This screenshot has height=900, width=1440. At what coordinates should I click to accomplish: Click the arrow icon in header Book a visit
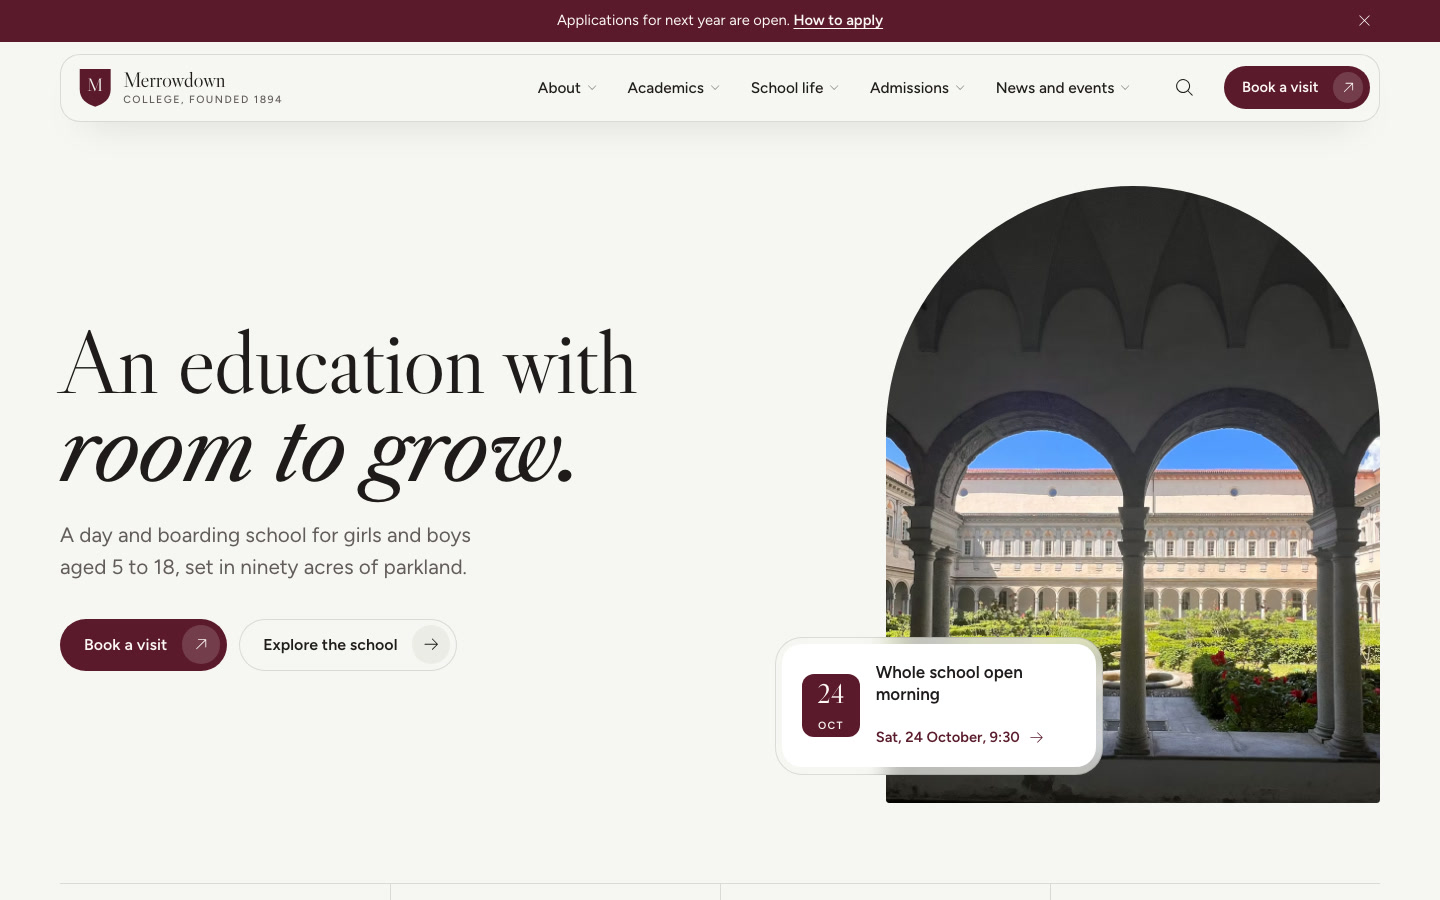1348,88
